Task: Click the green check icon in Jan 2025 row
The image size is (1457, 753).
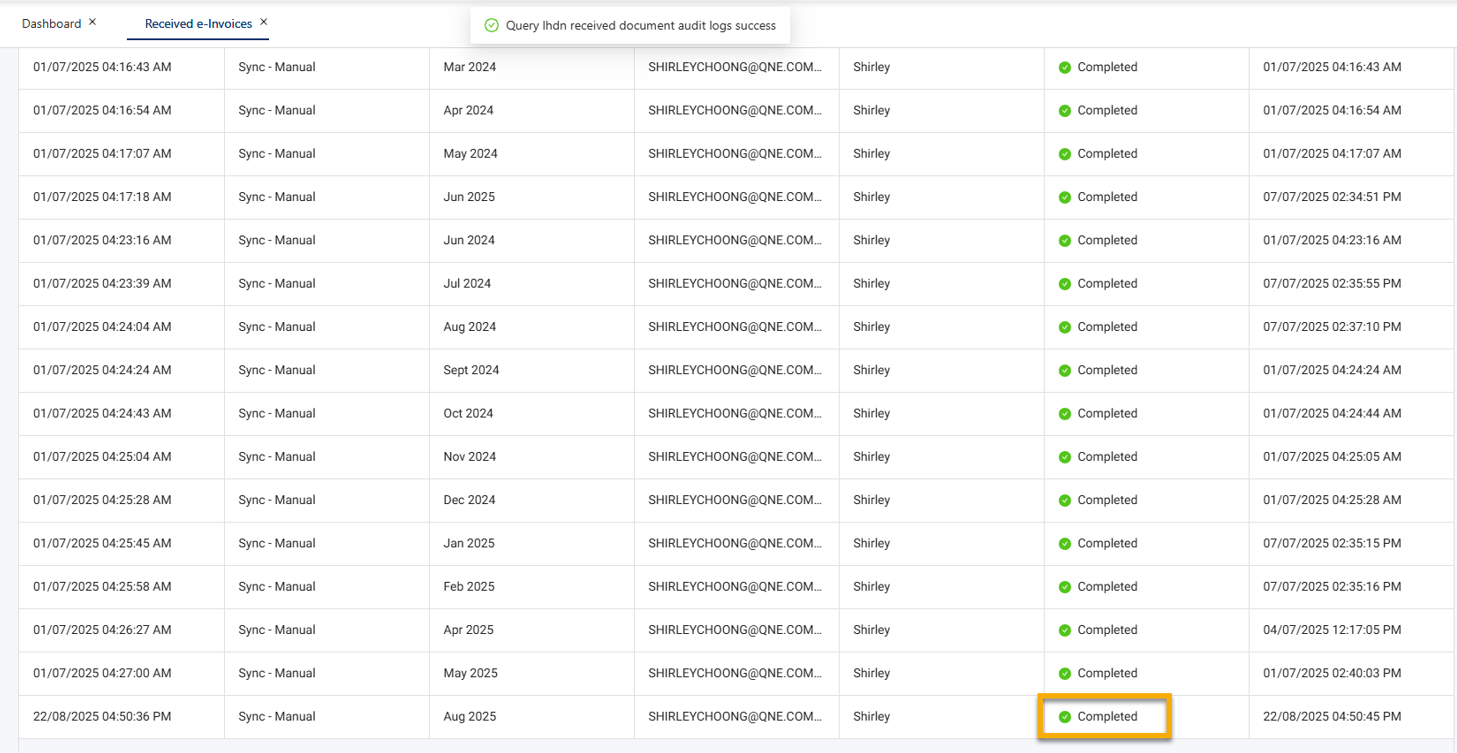Action: click(1065, 543)
